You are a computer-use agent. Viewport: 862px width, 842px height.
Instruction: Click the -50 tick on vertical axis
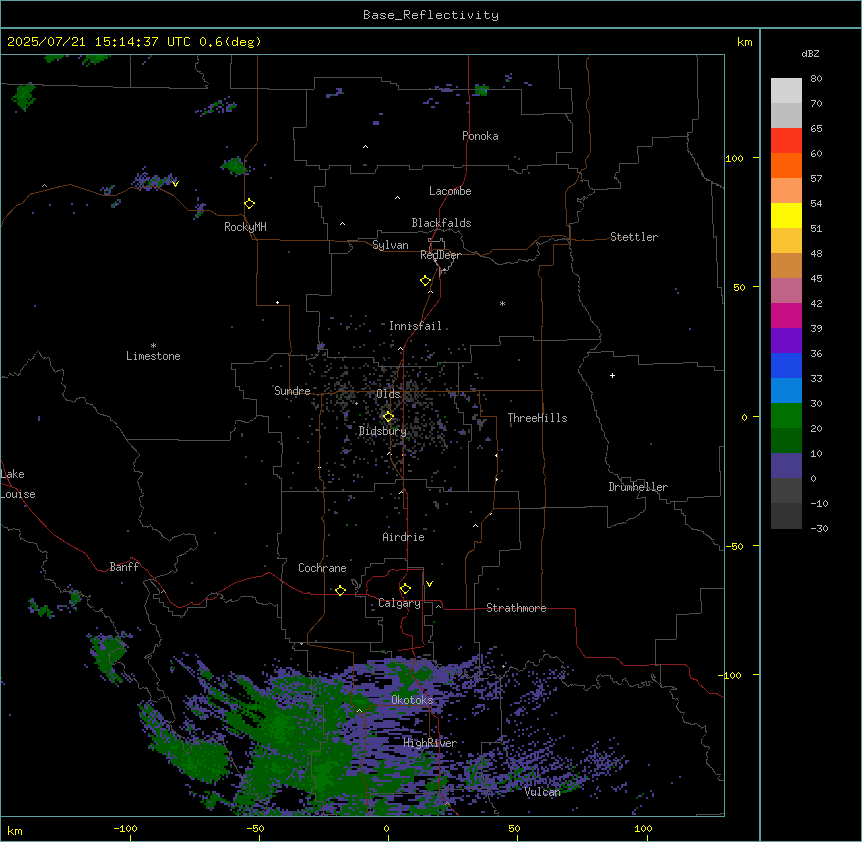point(734,546)
